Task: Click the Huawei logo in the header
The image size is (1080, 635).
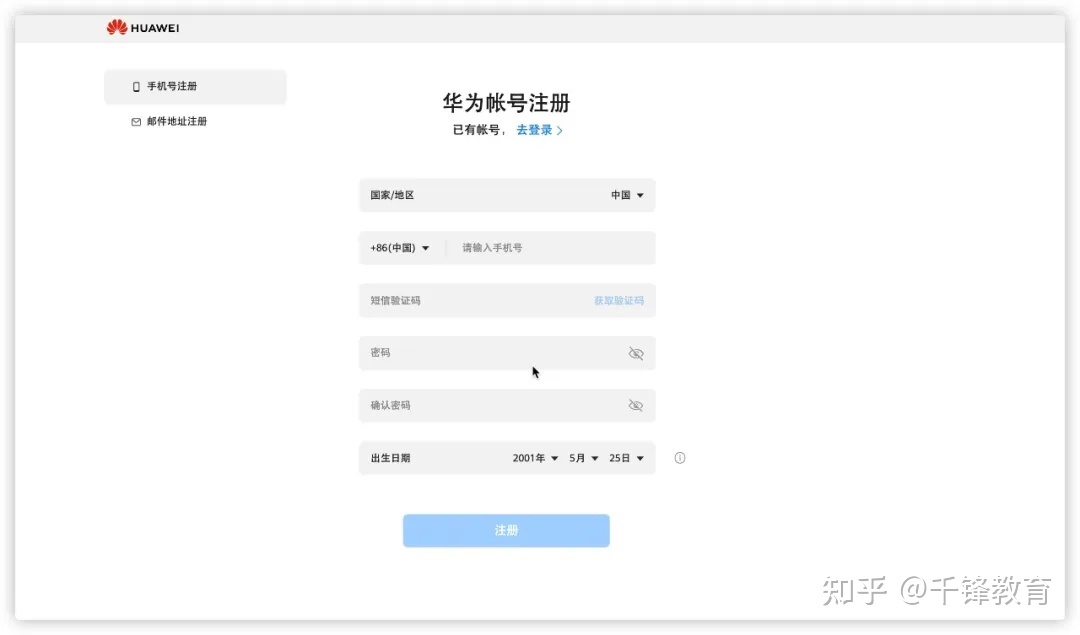Action: [x=143, y=28]
